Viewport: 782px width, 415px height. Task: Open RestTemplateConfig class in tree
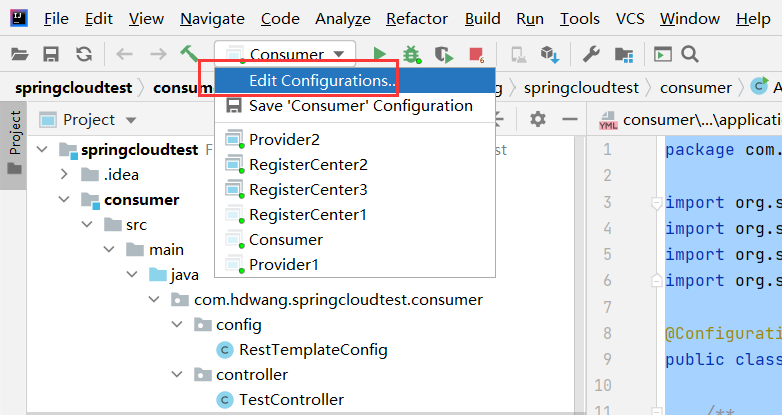point(313,350)
